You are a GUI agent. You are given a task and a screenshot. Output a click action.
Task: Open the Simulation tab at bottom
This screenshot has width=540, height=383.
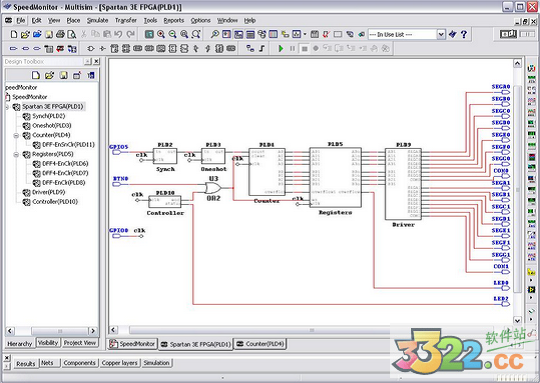point(156,363)
